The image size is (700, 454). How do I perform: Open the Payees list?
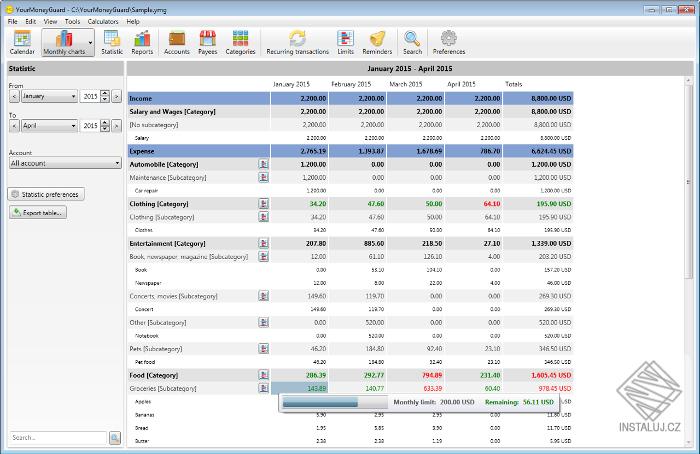coord(207,43)
